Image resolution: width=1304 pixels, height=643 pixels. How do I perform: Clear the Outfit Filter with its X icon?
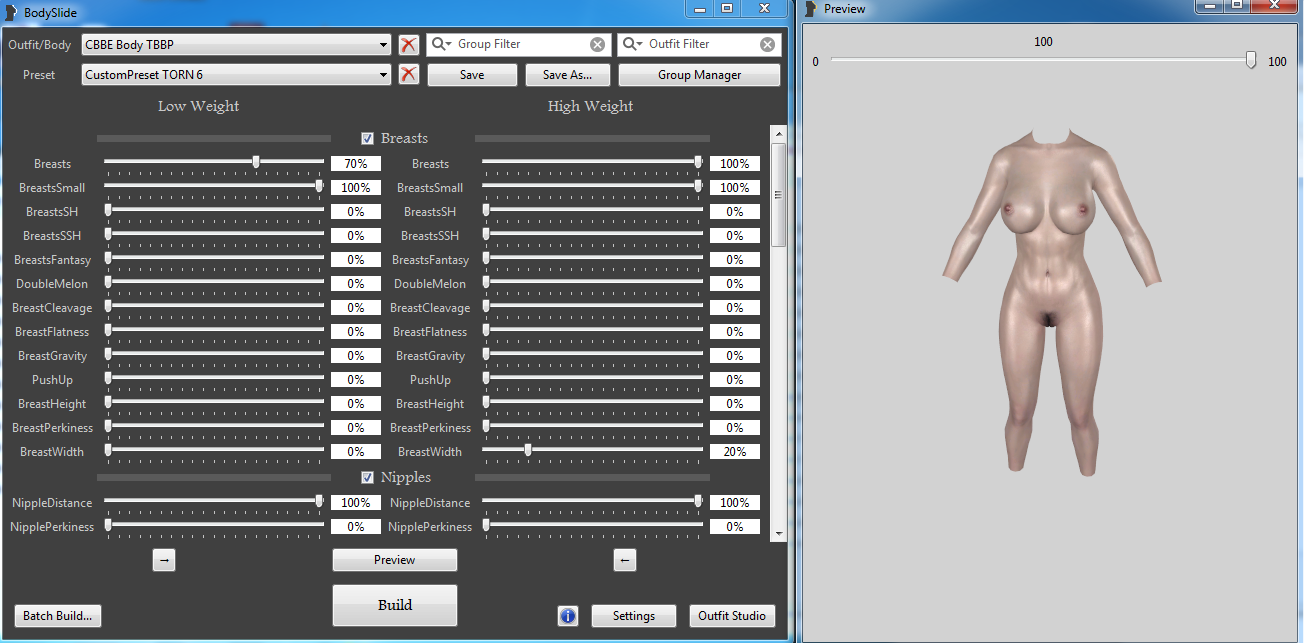(767, 45)
